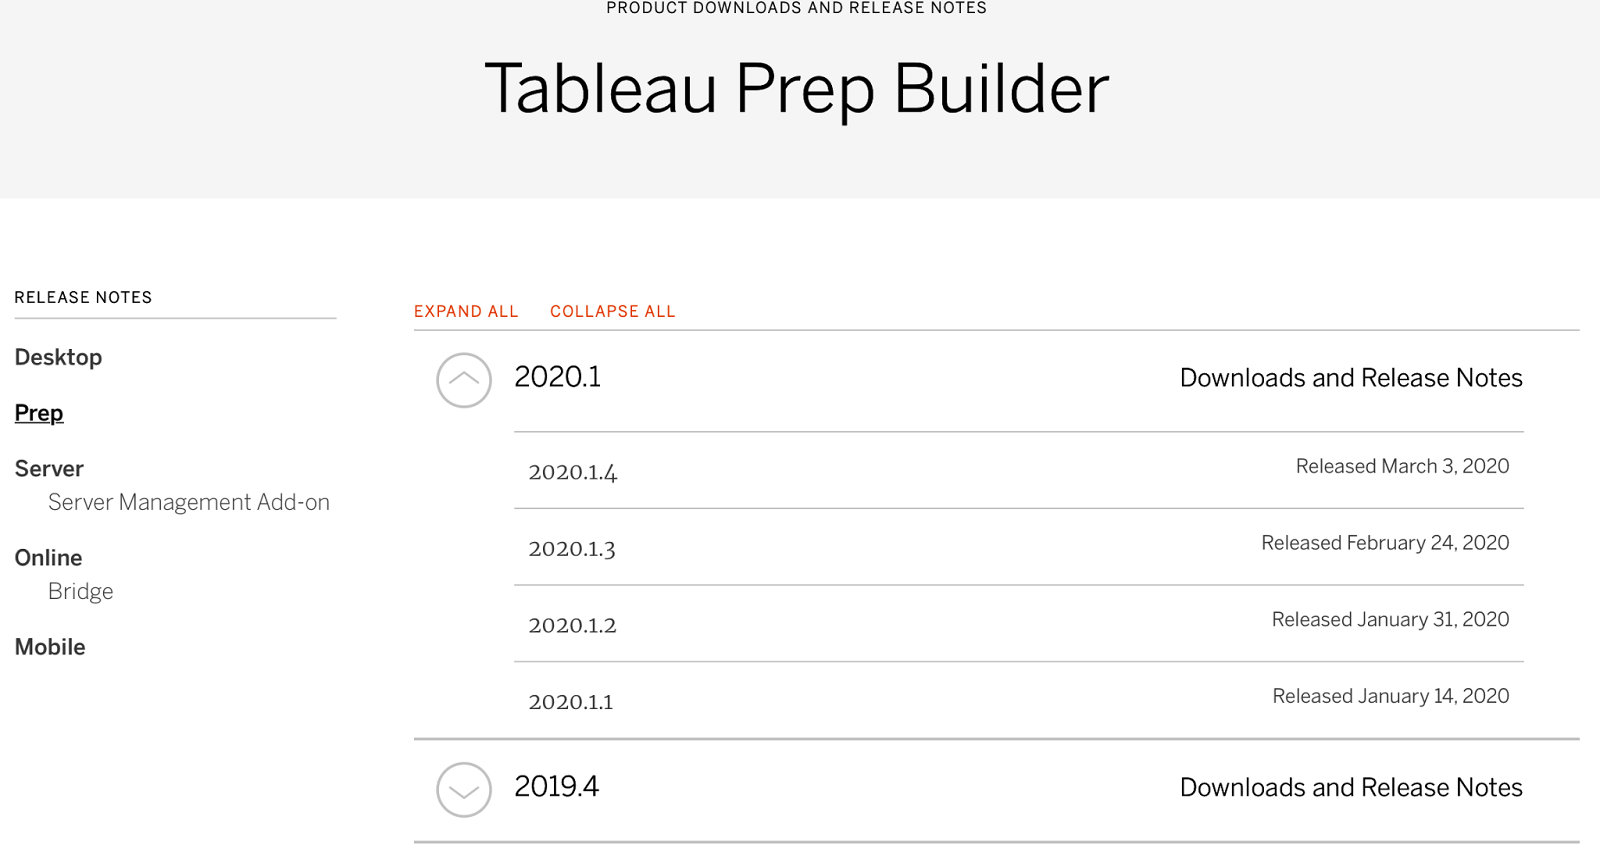Click the chevron icon next to 2019.4

(x=463, y=790)
